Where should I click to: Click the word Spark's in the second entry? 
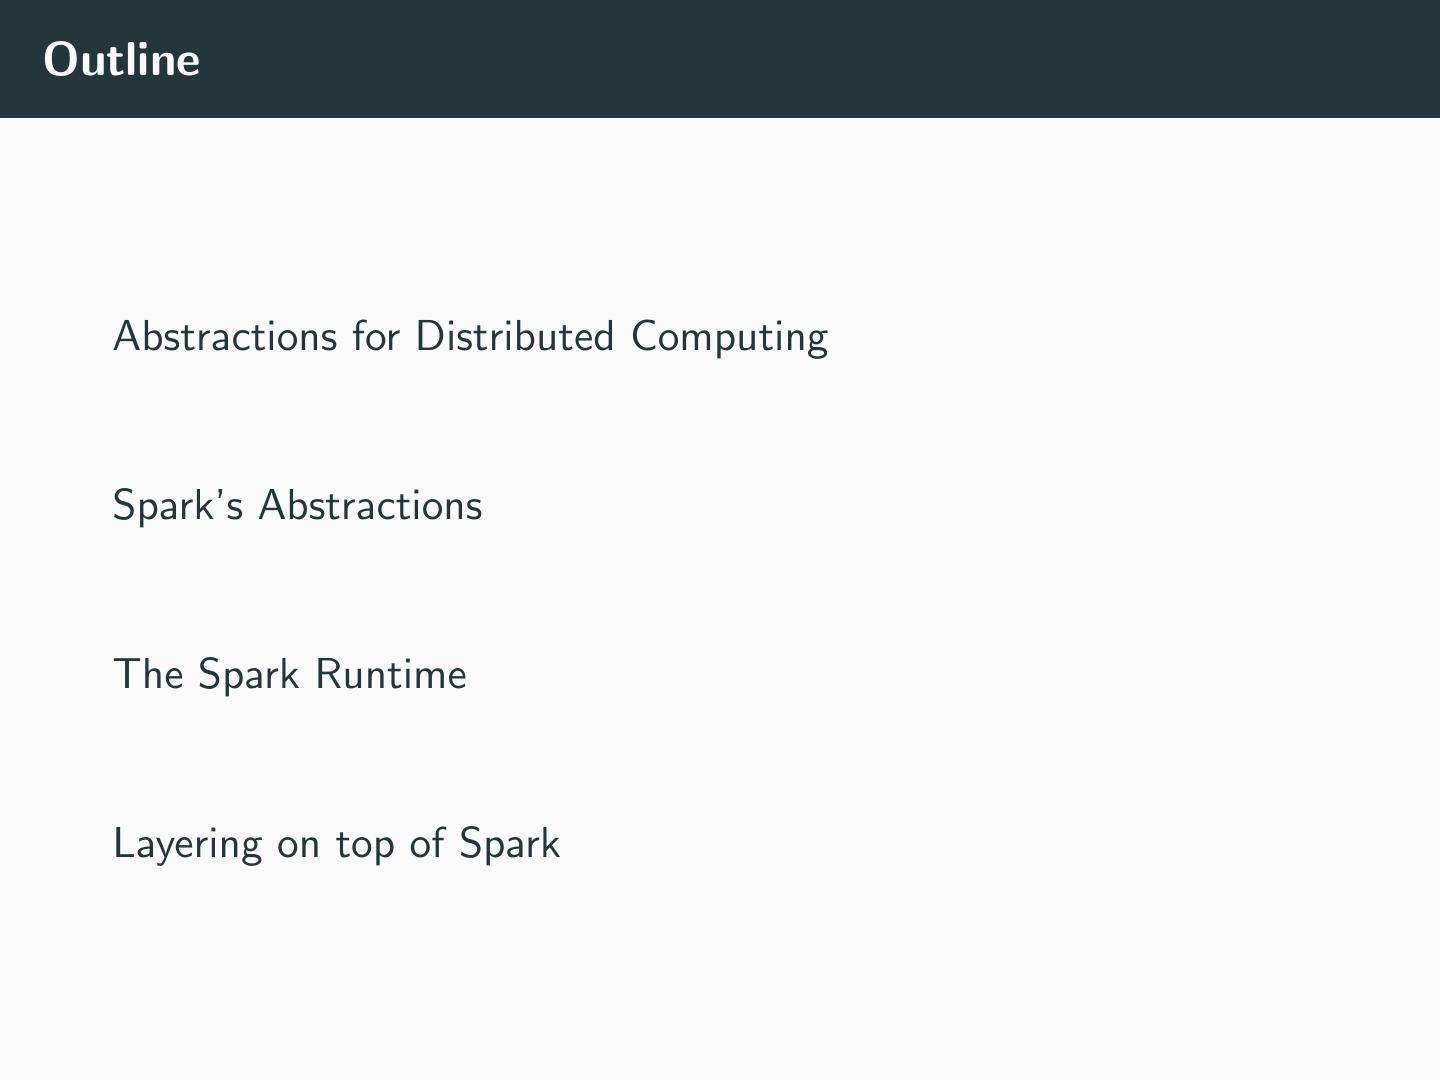click(x=177, y=506)
